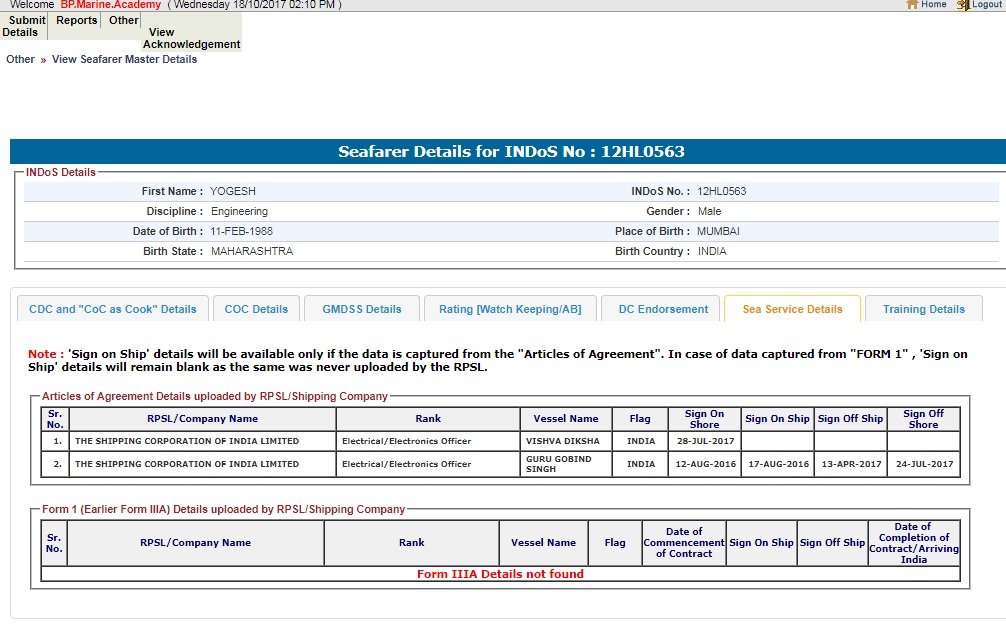Open the GMDSS Details tab
This screenshot has width=1006, height=631.
click(361, 309)
